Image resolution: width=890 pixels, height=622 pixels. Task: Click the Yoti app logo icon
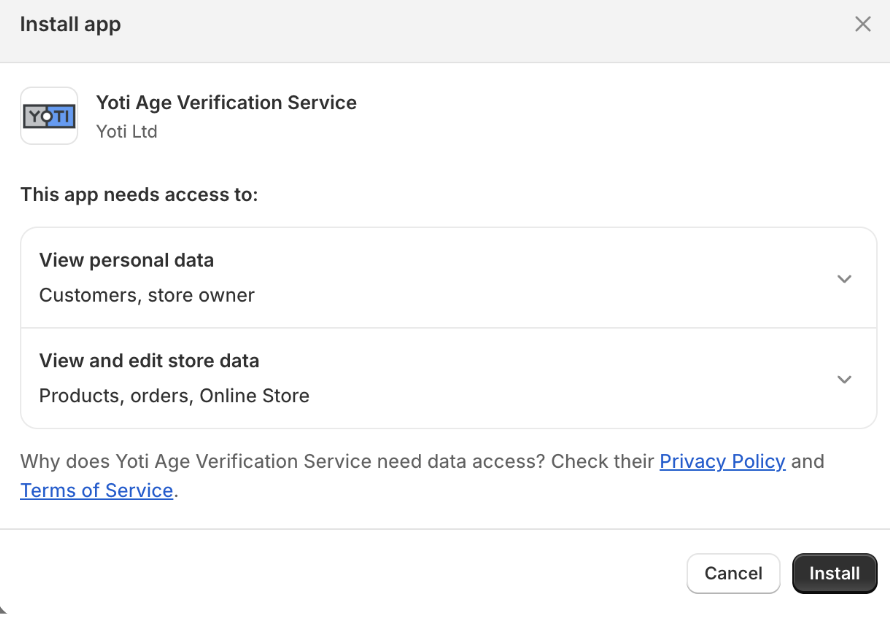49,116
